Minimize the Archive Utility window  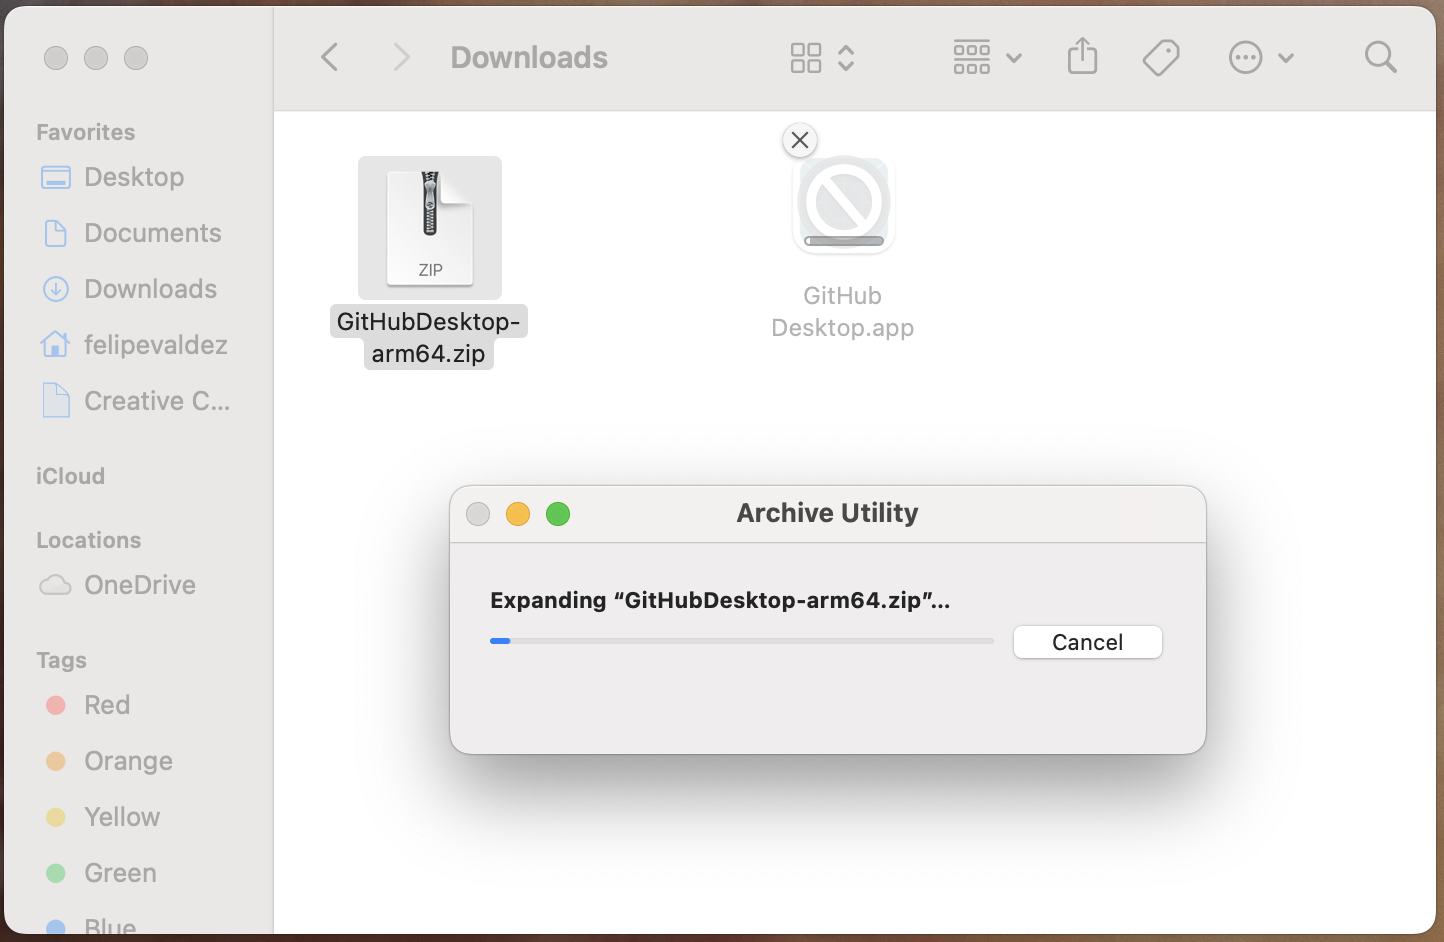(518, 514)
